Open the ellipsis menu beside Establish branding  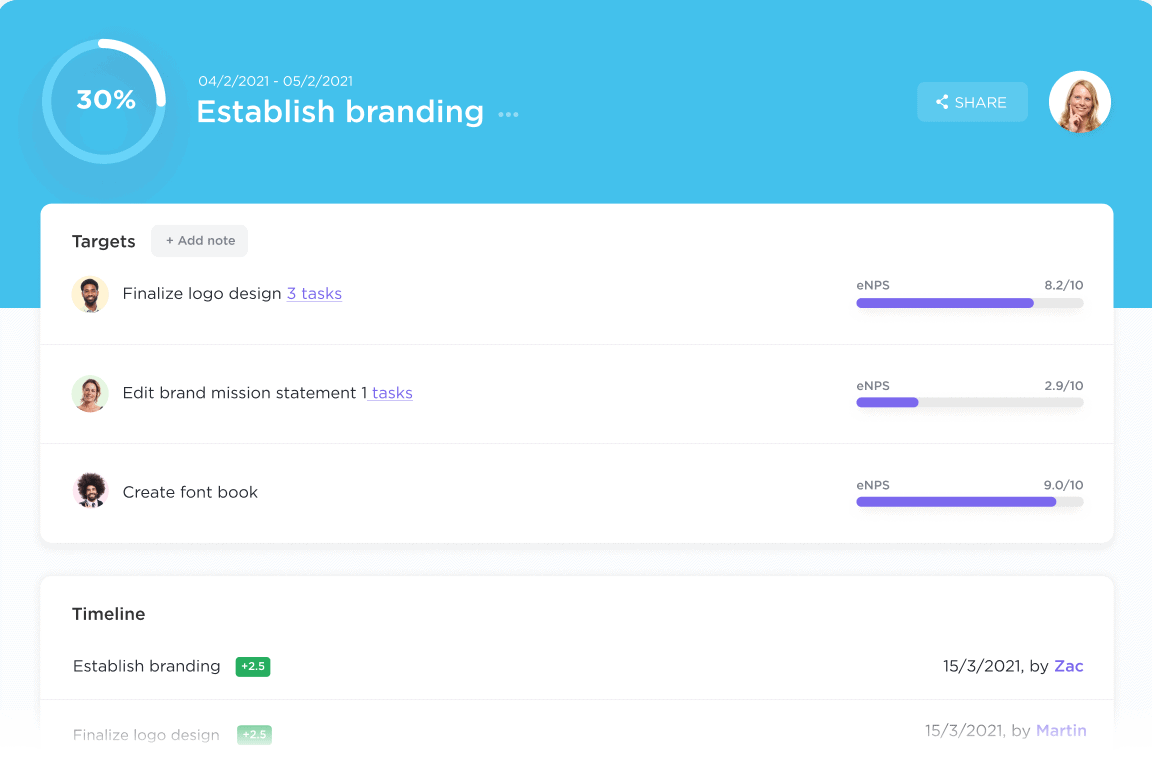click(508, 114)
